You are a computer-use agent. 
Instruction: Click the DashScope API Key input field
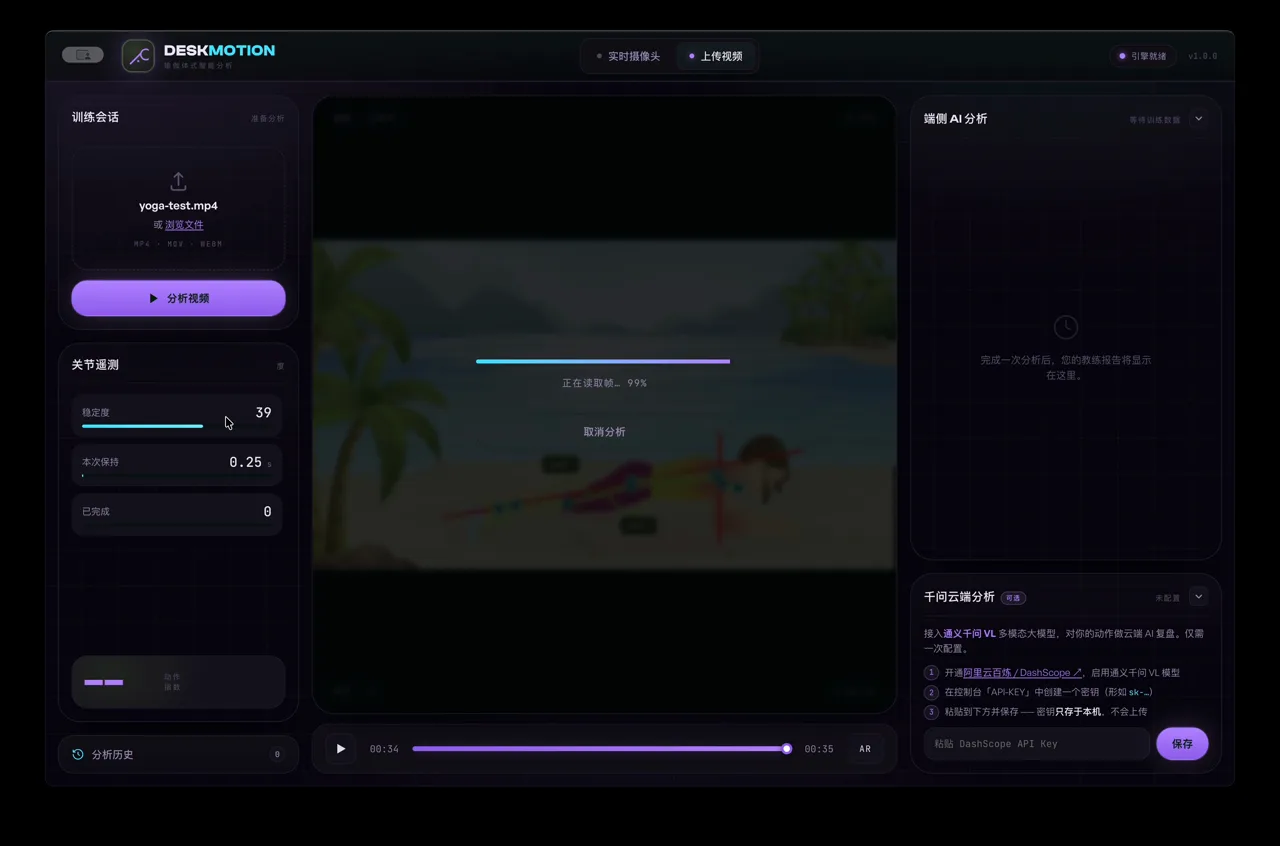[1037, 744]
